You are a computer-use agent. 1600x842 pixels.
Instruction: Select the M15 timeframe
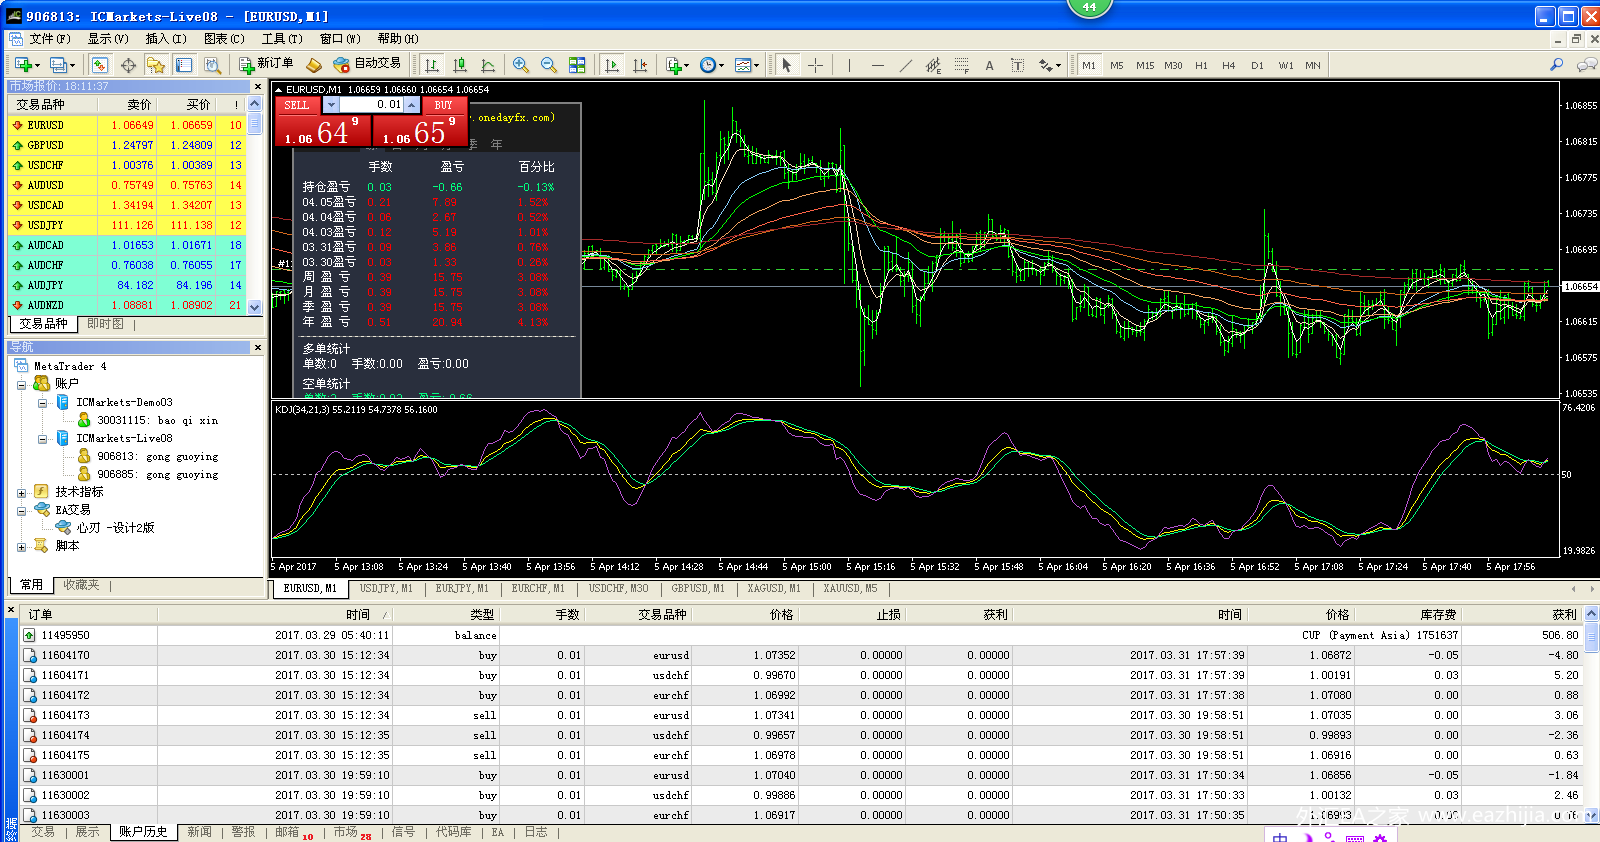(x=1145, y=65)
